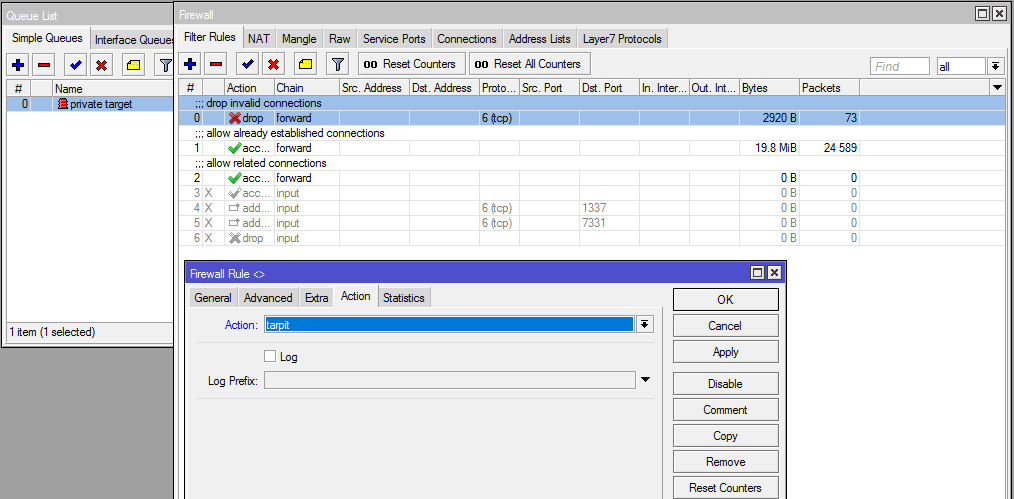This screenshot has height=499, width=1014.
Task: Open column chooser dropdown in table header
Action: pos(996,87)
